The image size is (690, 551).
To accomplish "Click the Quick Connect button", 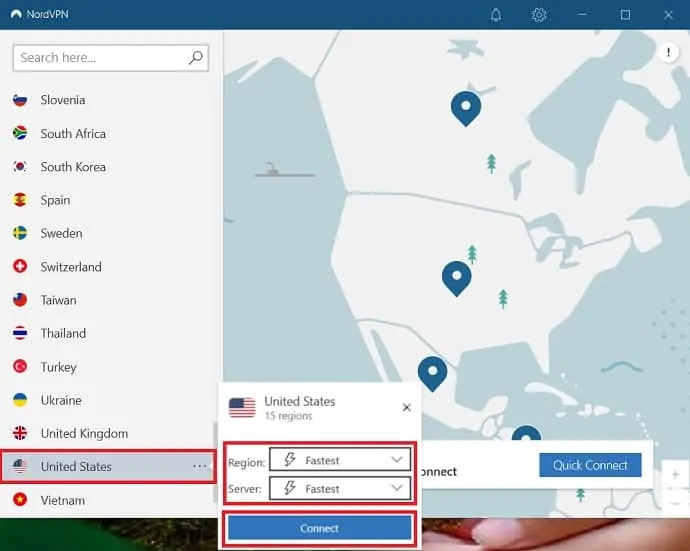I will [590, 465].
